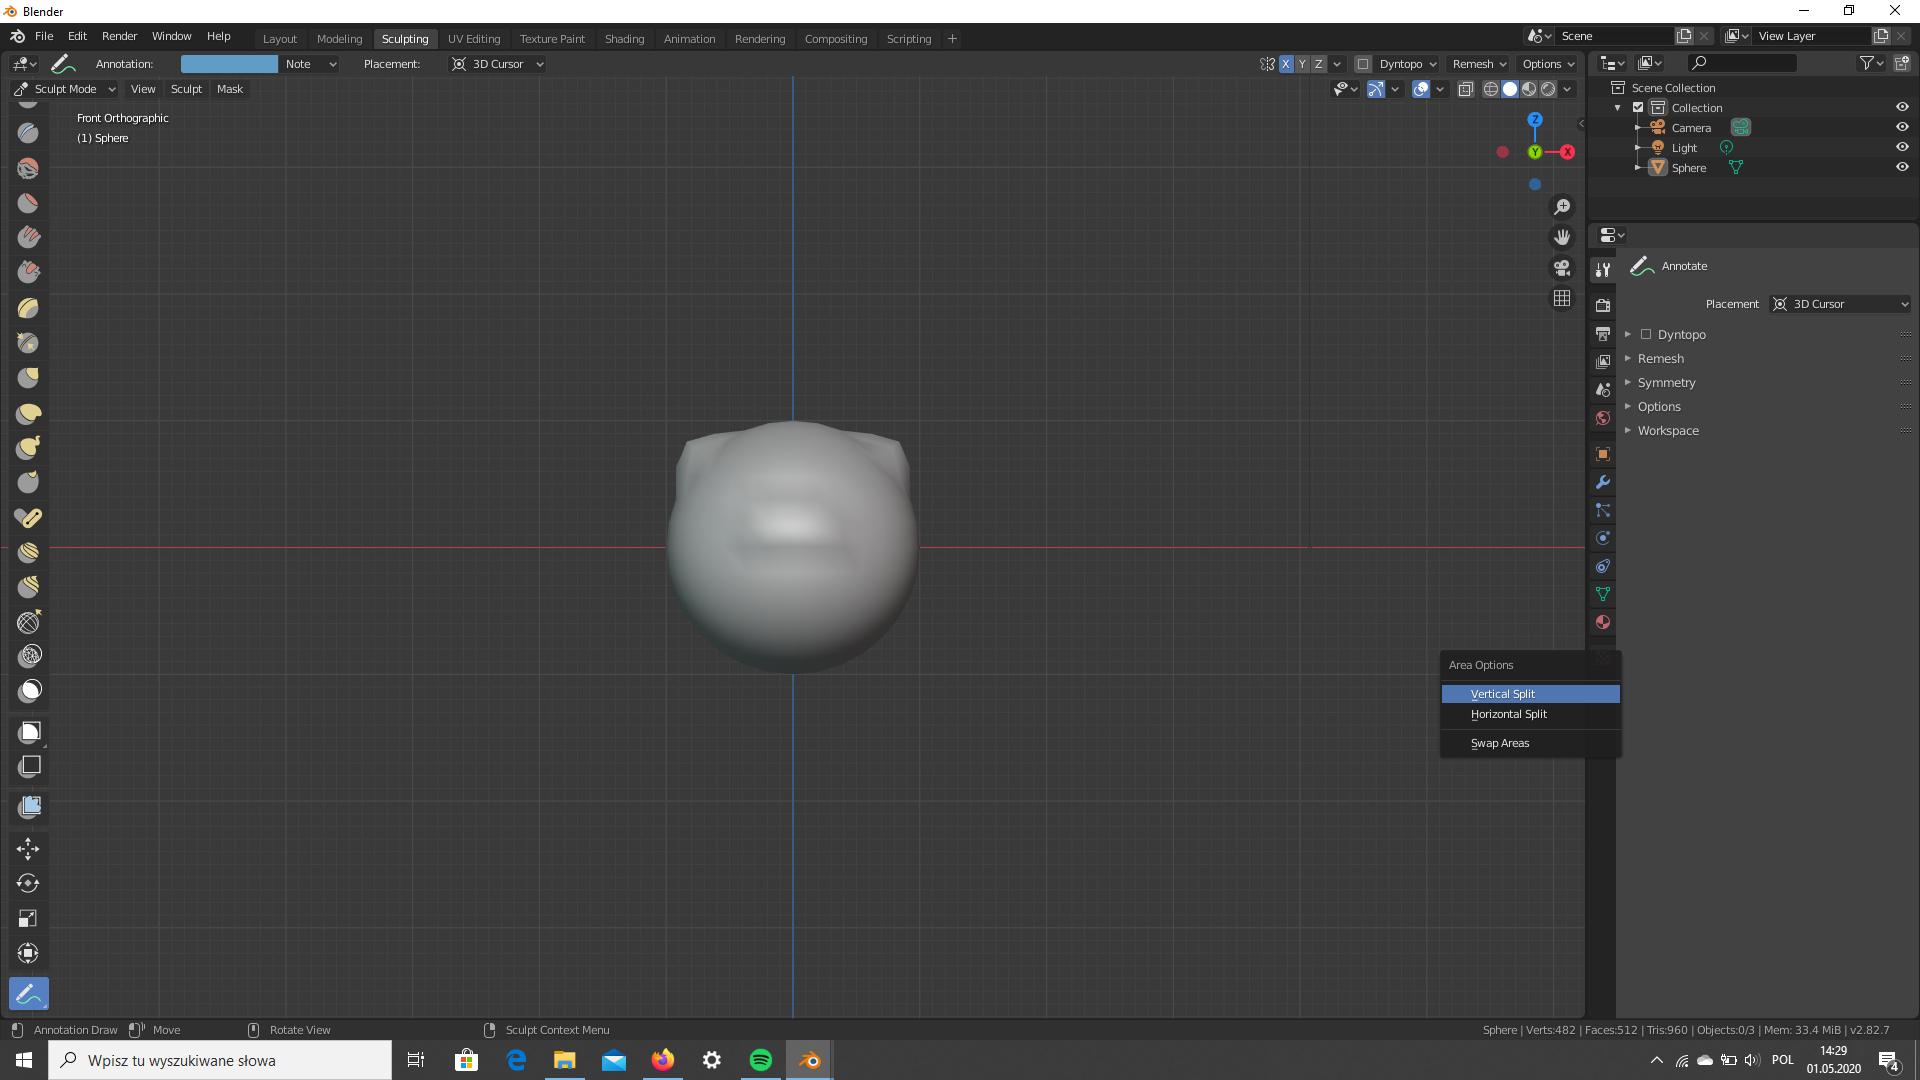Select the Annotate tool at toolbar bottom
This screenshot has height=1080, width=1920.
28,993
